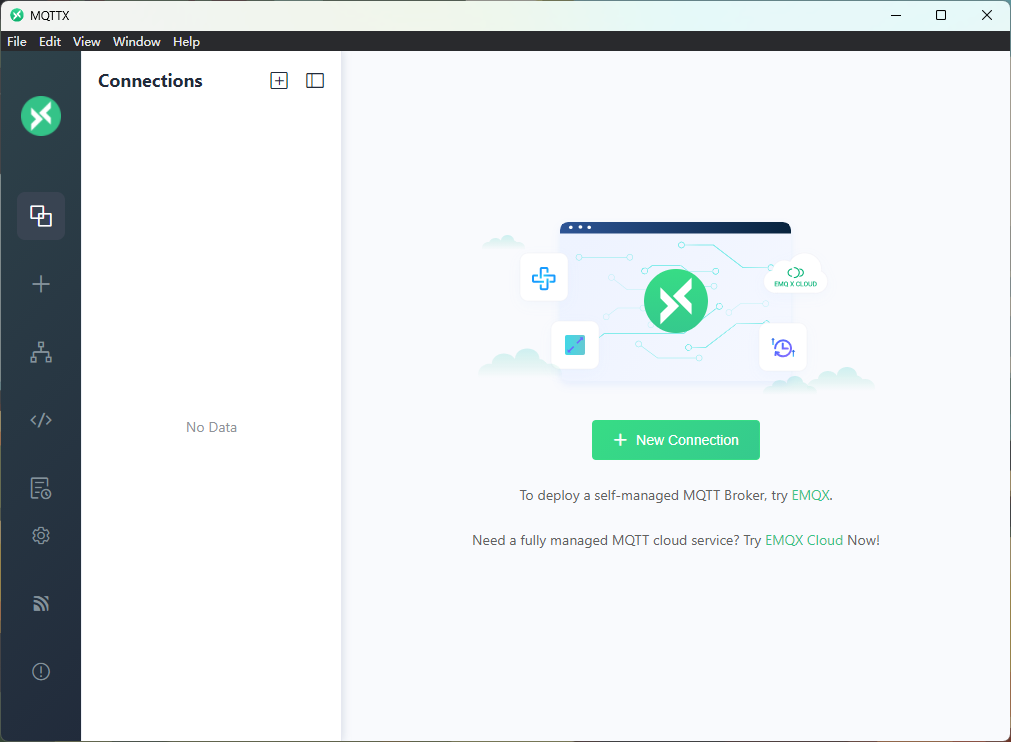Add new connection from Connections header plus icon

pos(279,81)
